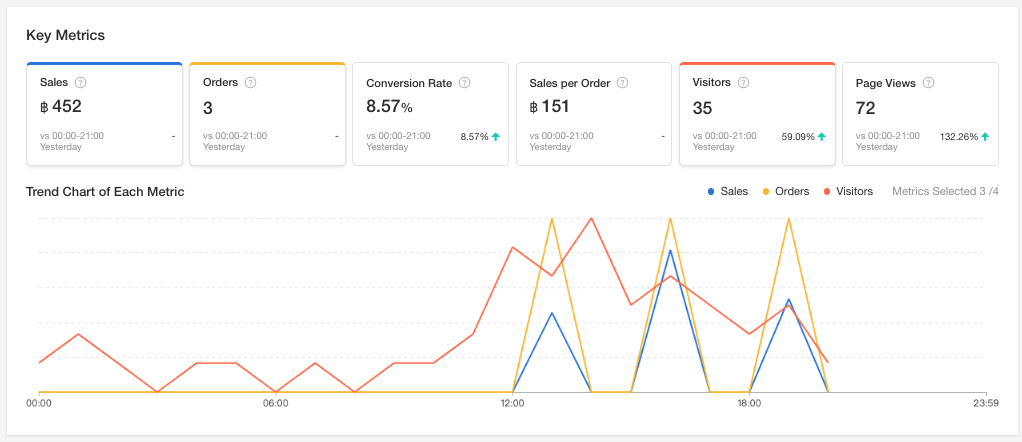Click the Page Views question mark icon
This screenshot has height=442, width=1022.
(929, 83)
